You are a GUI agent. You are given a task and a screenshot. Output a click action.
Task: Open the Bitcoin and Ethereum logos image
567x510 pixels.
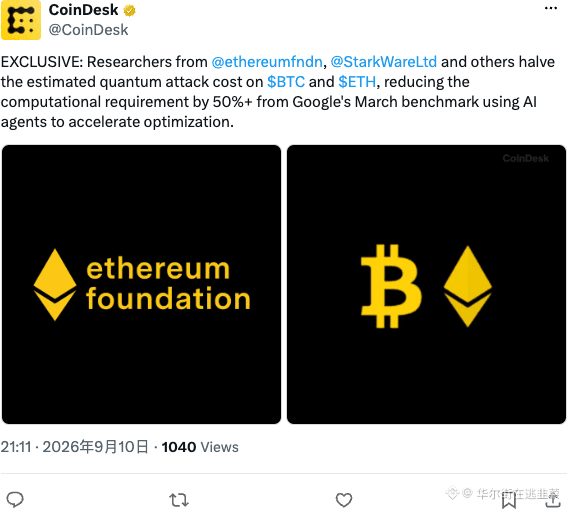[x=426, y=284]
